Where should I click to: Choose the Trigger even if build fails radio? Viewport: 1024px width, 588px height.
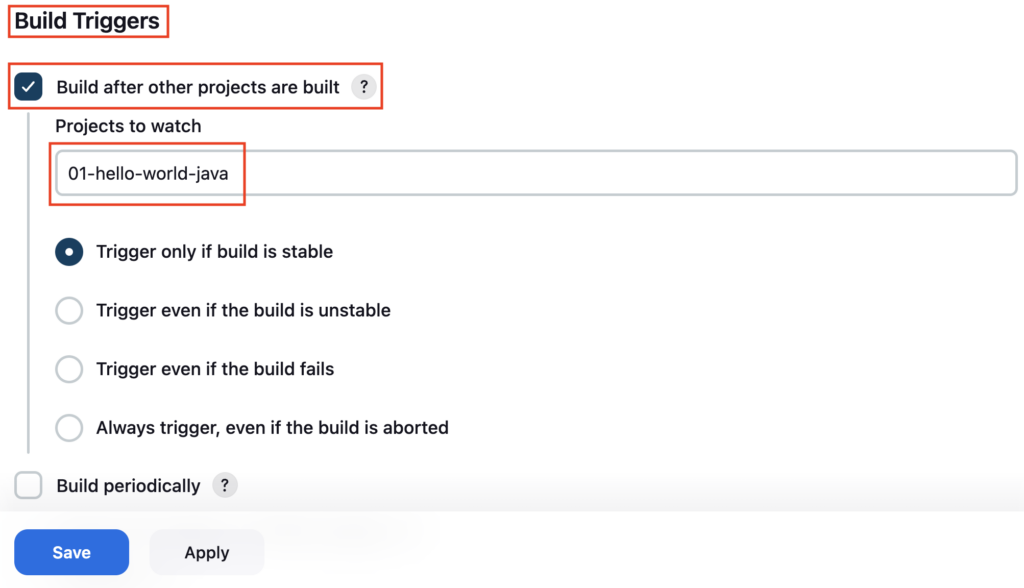click(69, 369)
